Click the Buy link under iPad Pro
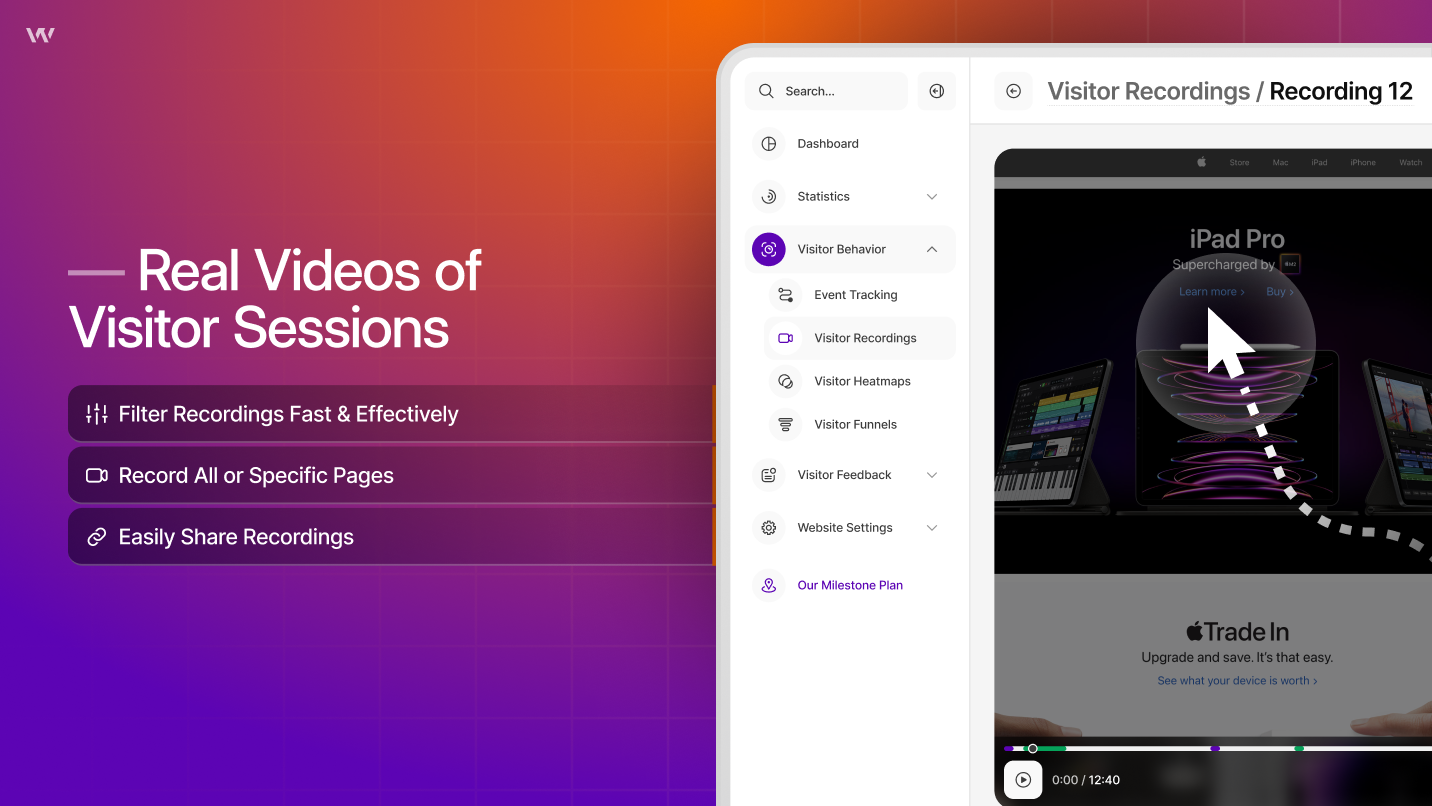1432x806 pixels. [x=1280, y=292]
